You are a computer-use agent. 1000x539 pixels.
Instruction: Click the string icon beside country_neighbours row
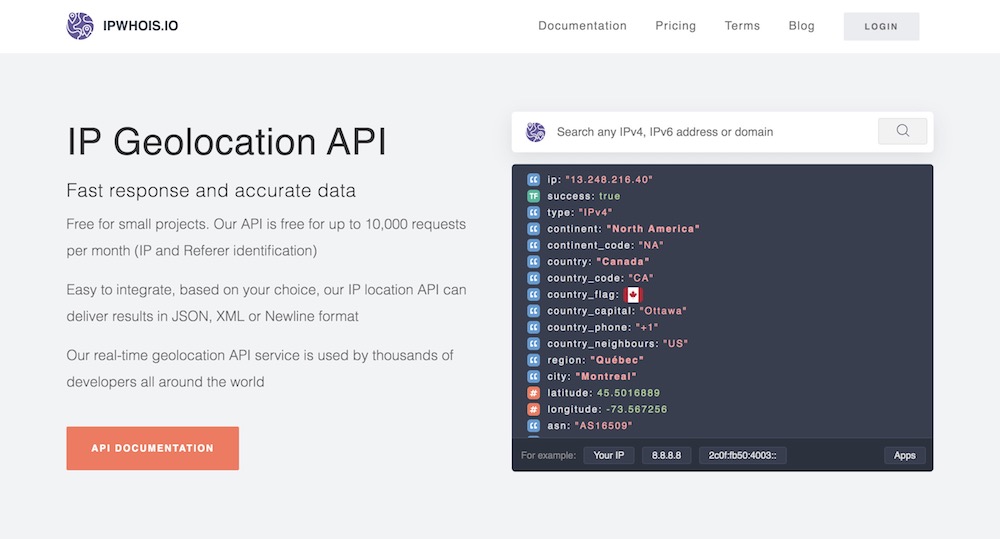[533, 344]
